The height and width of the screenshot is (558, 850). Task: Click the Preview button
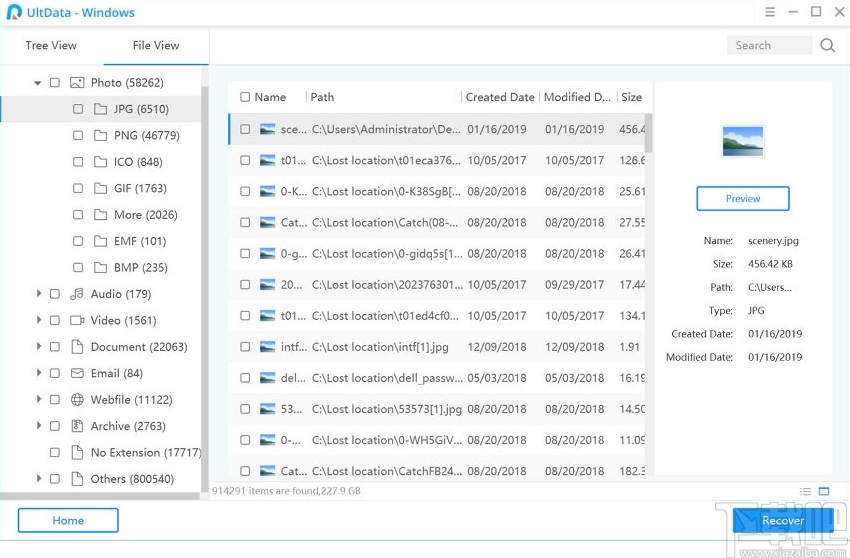point(743,198)
